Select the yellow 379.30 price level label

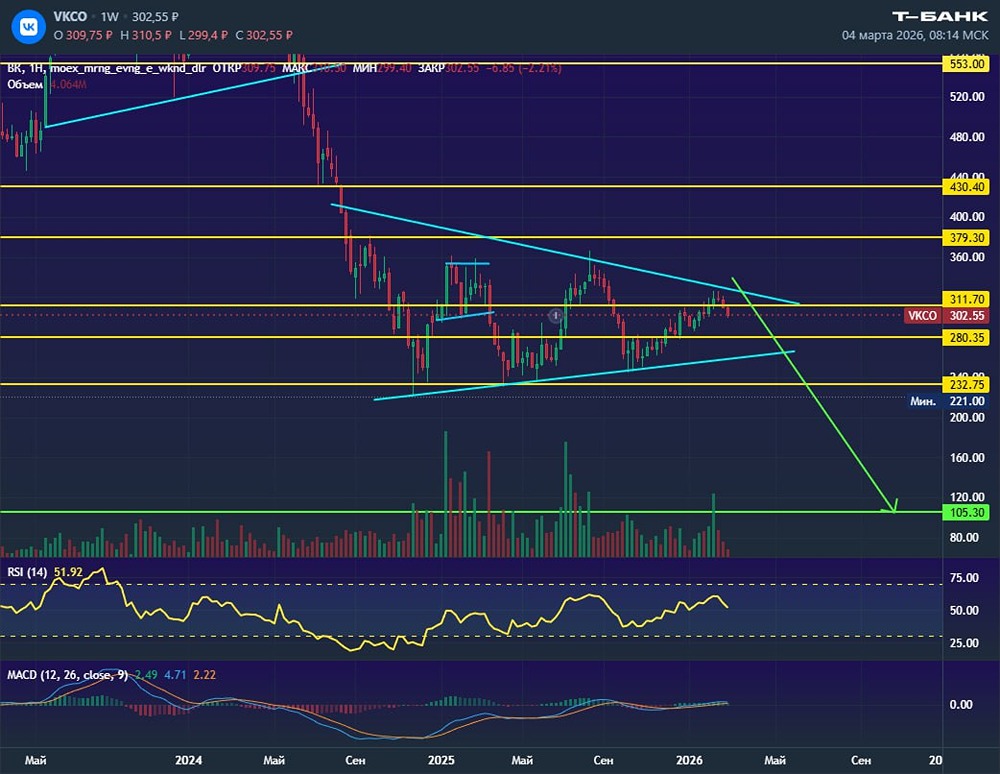966,238
